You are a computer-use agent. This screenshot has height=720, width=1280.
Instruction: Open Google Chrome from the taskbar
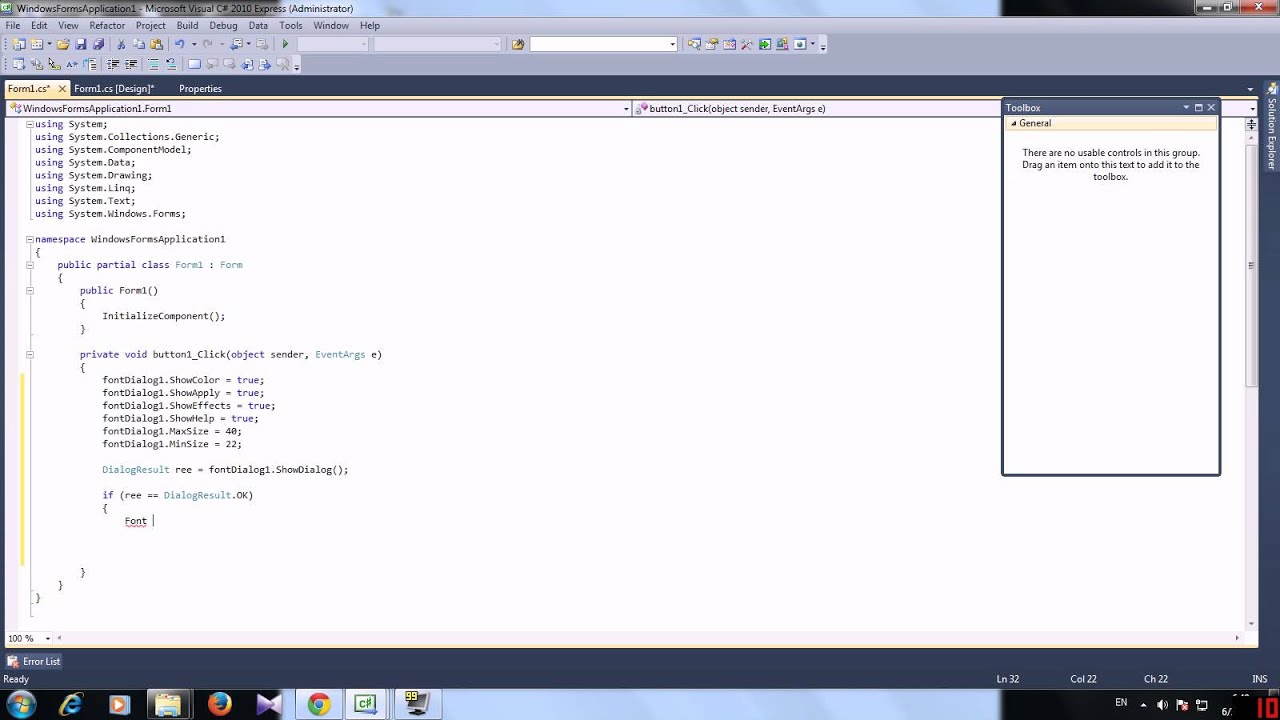[319, 704]
